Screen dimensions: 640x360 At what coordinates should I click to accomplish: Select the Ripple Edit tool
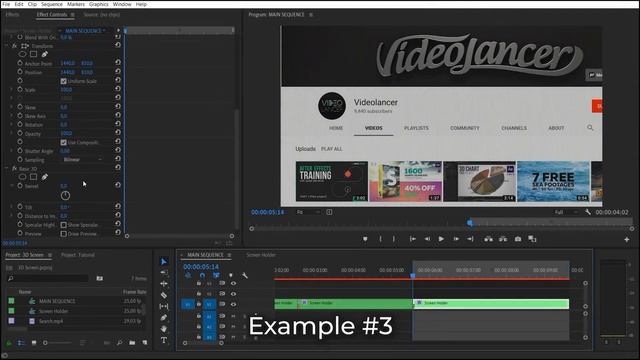pos(164,283)
